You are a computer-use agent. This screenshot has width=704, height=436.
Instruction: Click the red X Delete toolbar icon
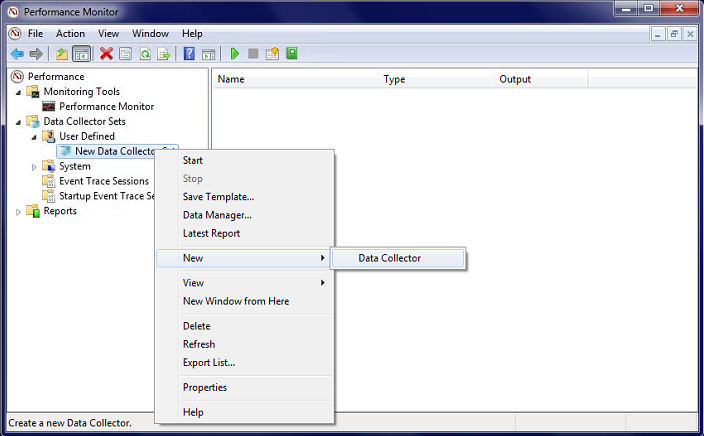point(106,54)
